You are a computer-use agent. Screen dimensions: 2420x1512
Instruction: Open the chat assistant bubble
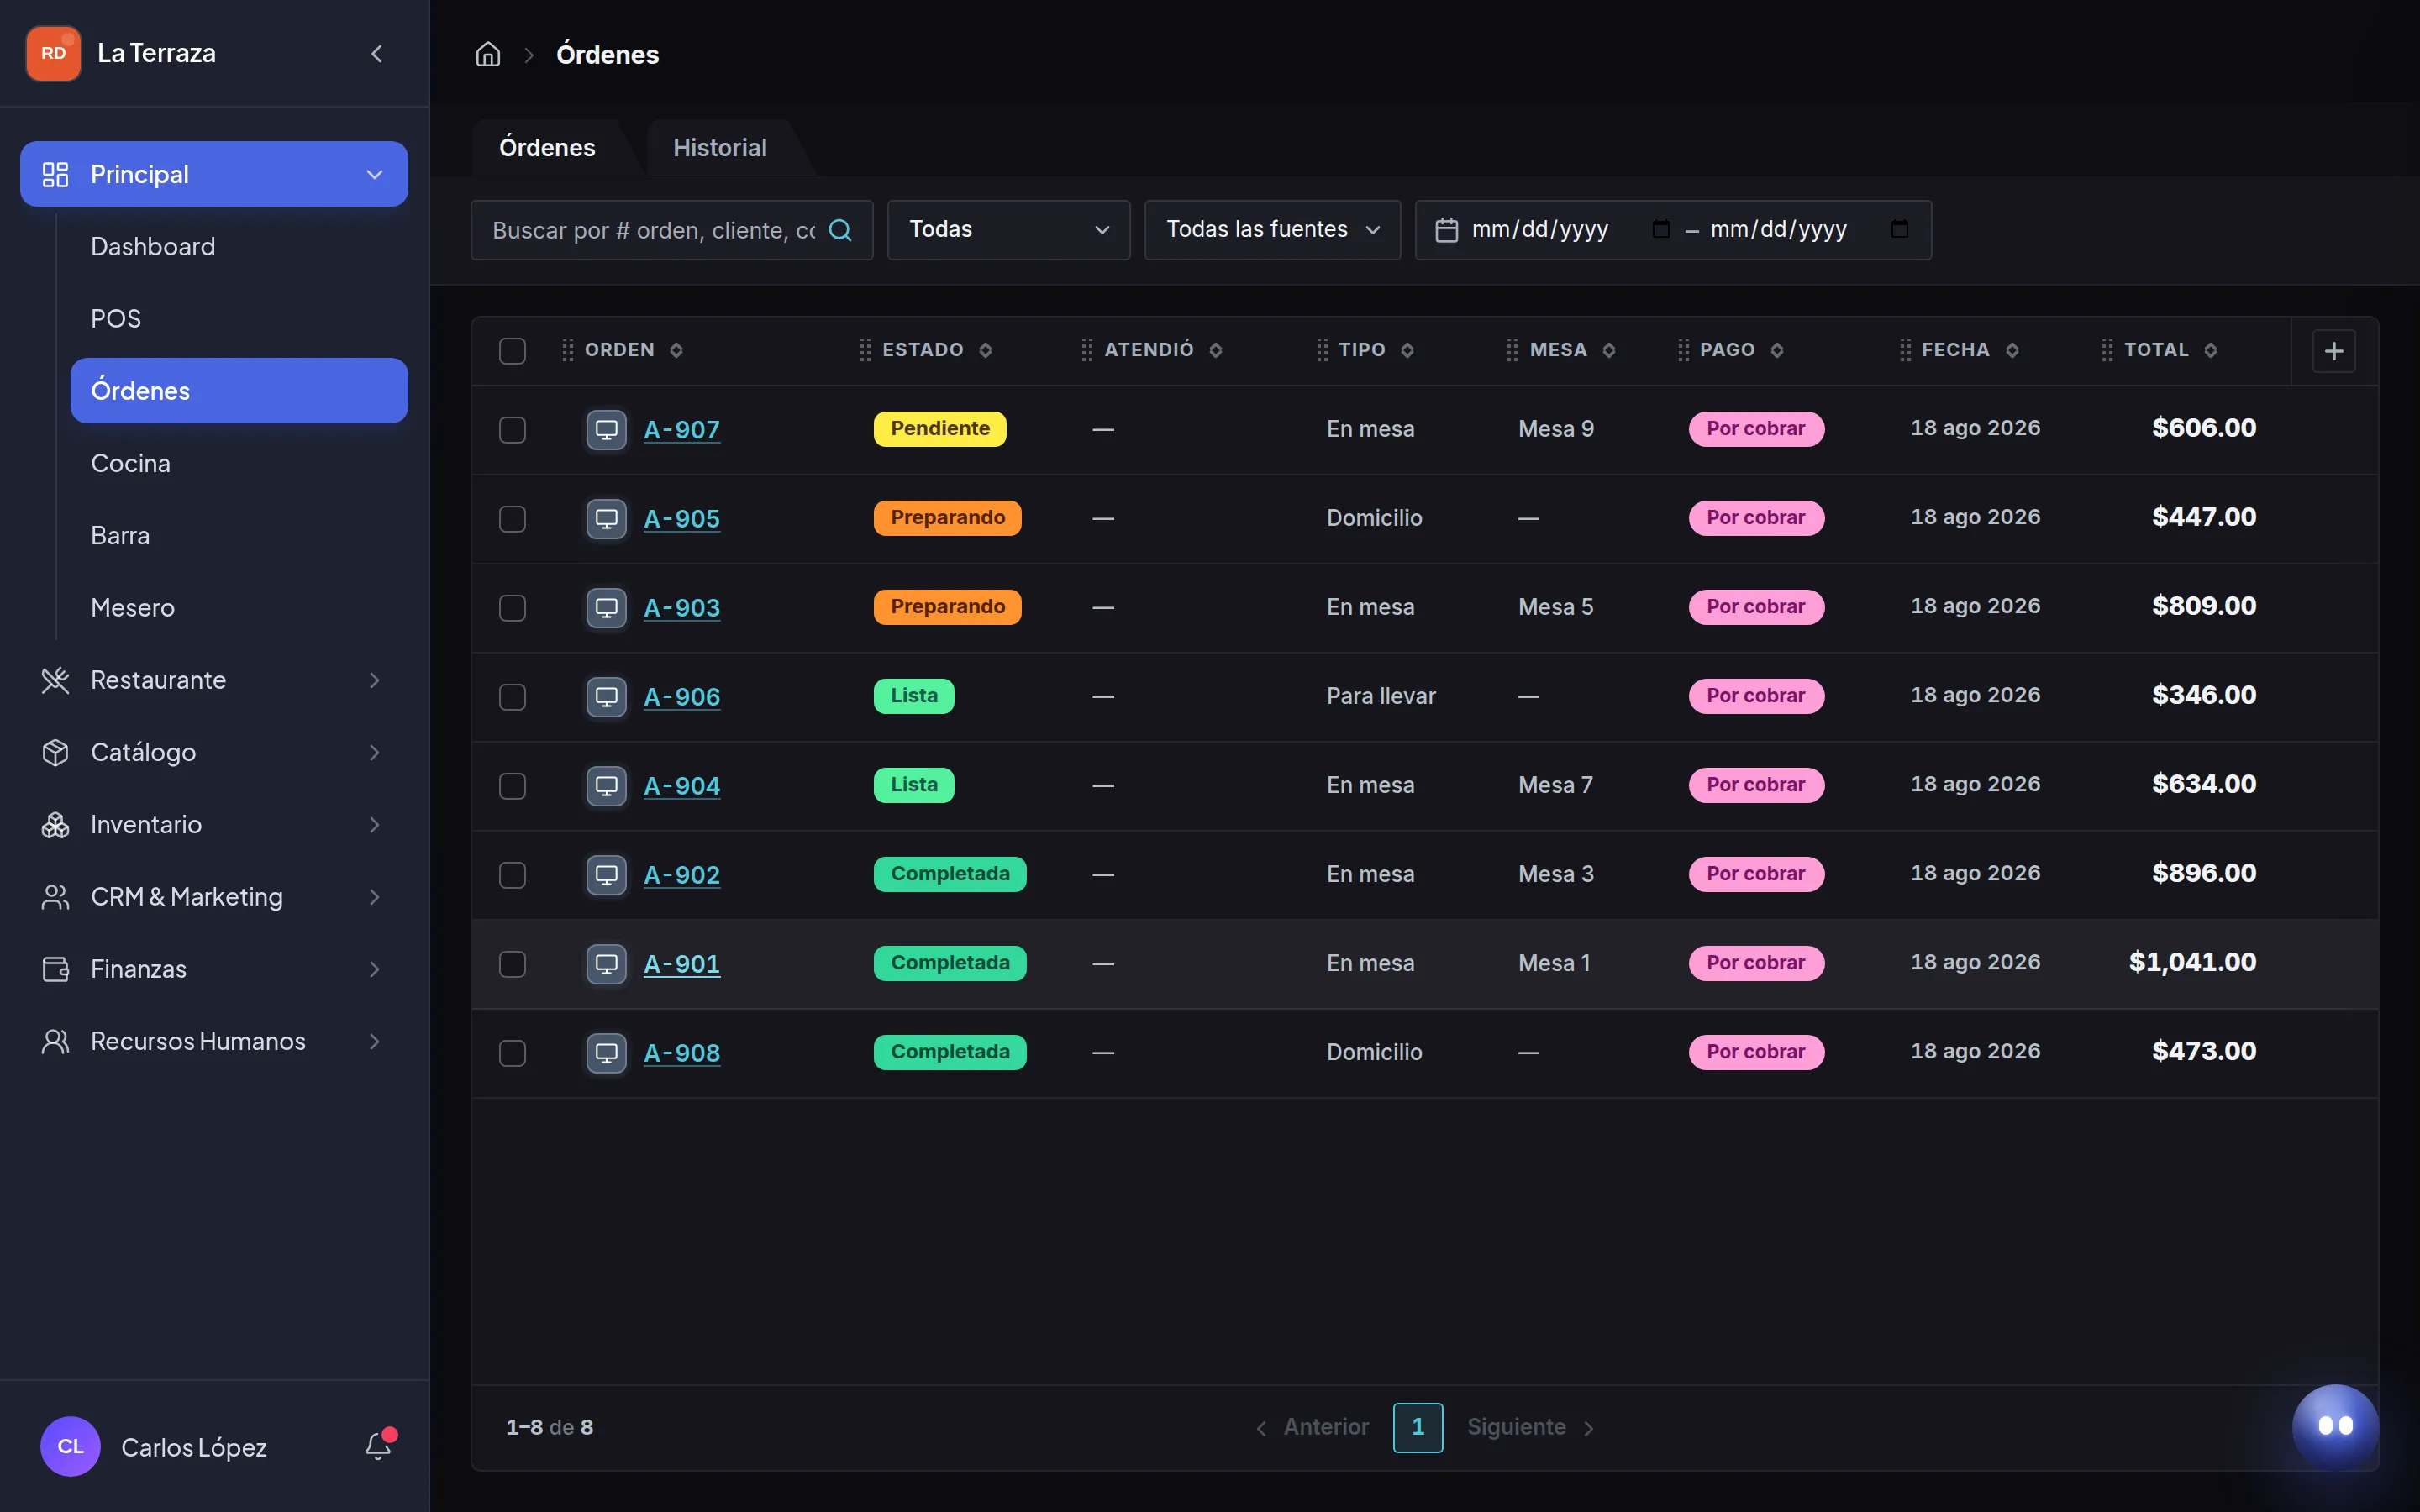click(2335, 1426)
